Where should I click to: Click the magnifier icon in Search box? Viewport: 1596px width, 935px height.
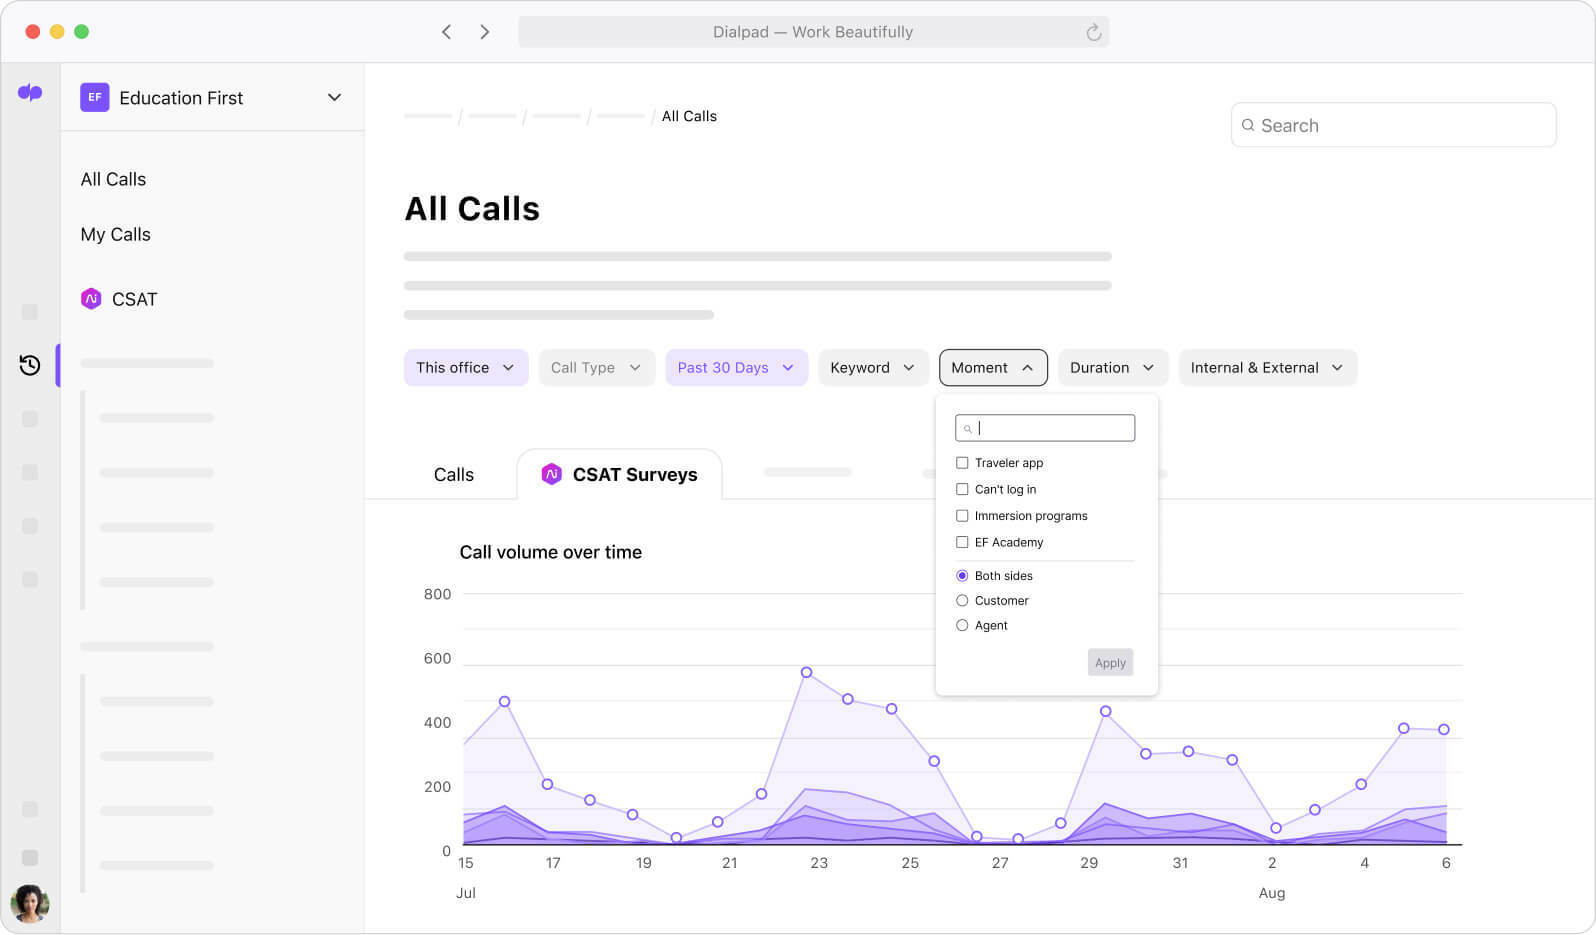coord(1248,125)
